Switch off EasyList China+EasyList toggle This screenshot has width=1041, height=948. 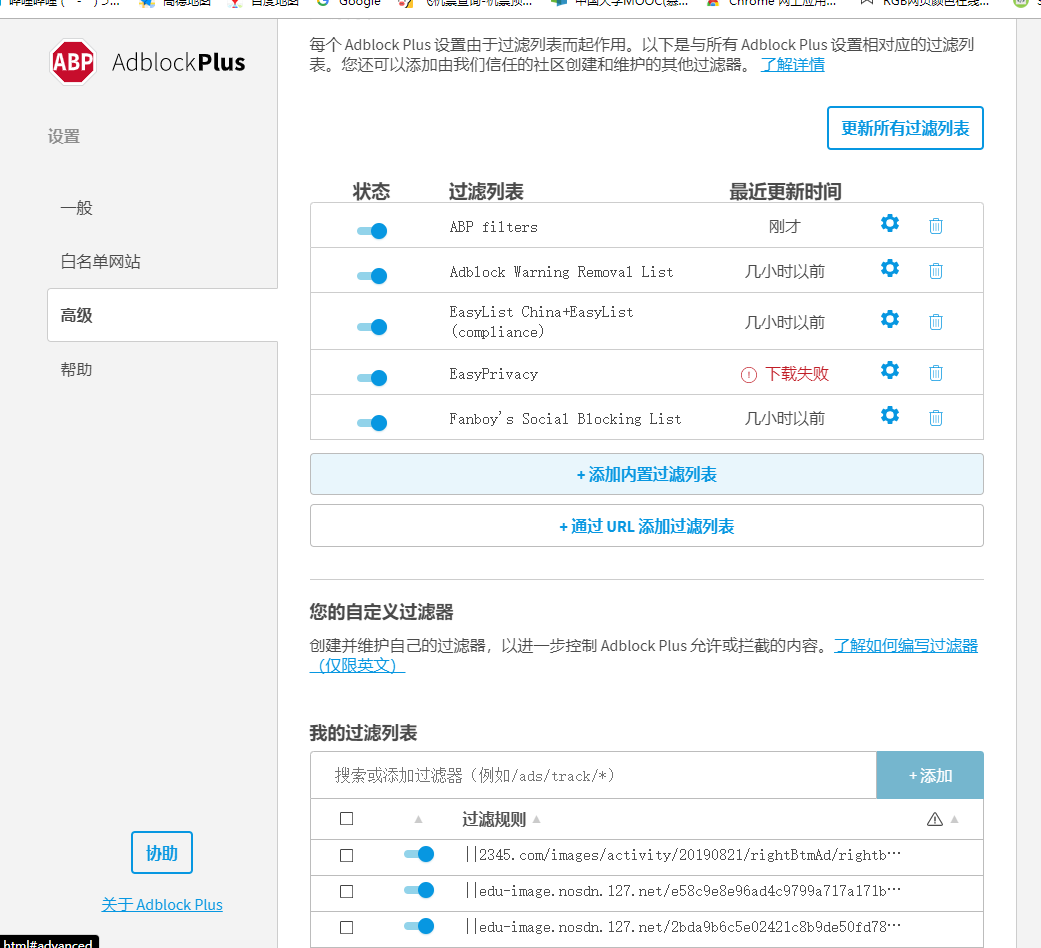(x=372, y=327)
